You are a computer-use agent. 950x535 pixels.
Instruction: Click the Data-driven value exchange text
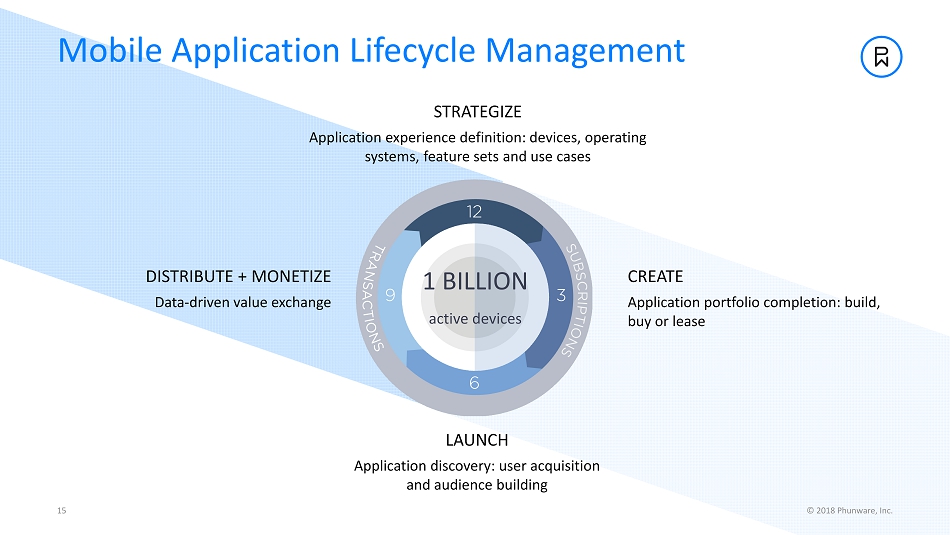click(x=243, y=302)
